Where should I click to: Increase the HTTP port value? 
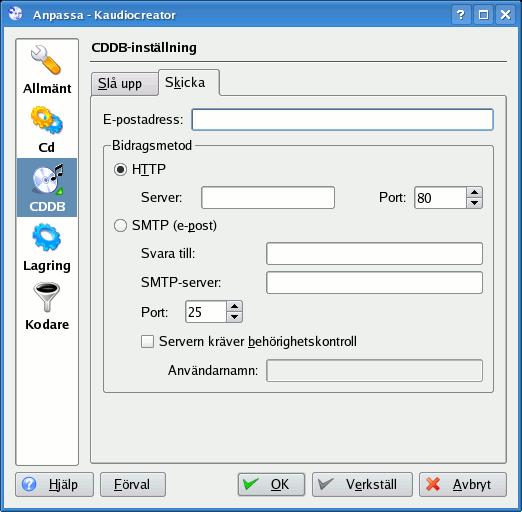click(474, 192)
